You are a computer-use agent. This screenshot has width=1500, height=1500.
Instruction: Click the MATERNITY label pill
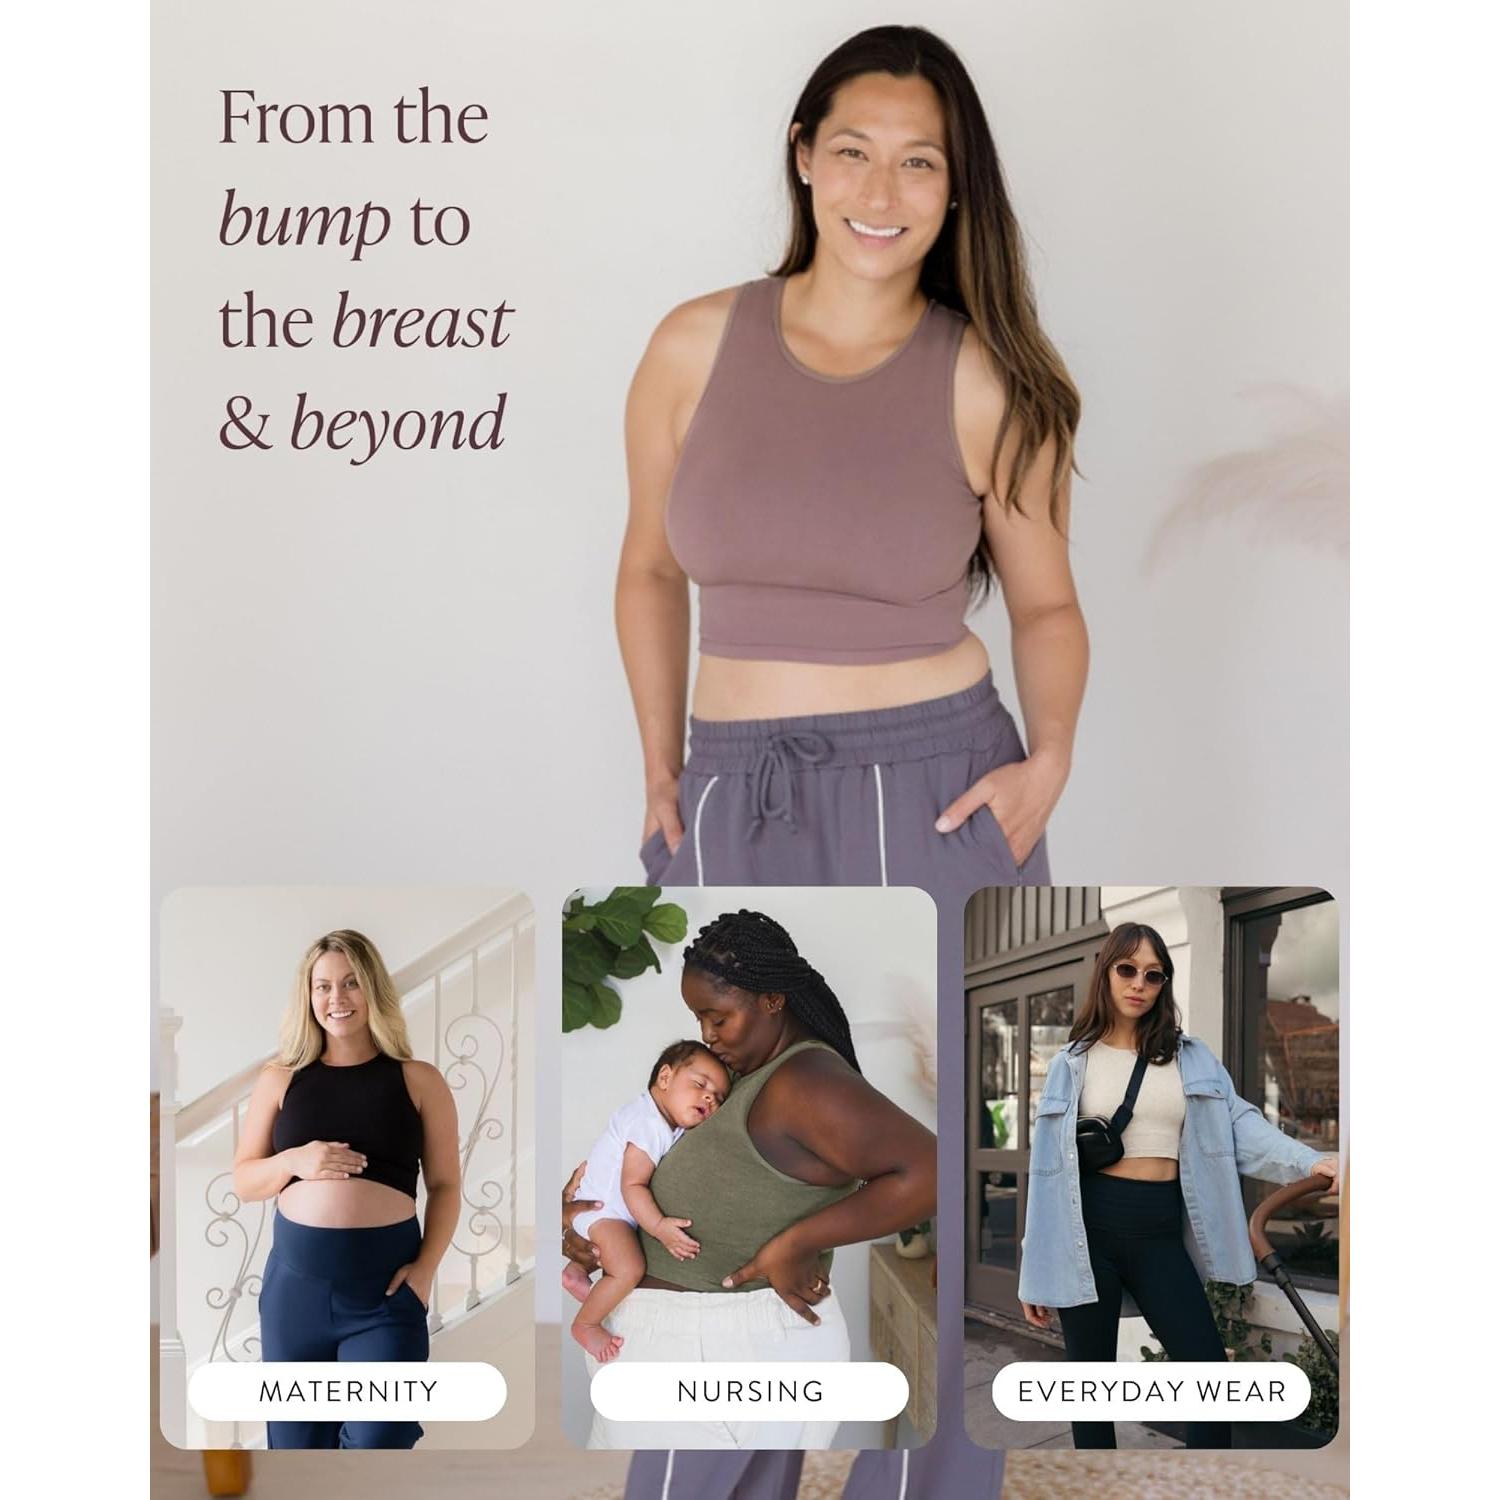[x=347, y=1391]
